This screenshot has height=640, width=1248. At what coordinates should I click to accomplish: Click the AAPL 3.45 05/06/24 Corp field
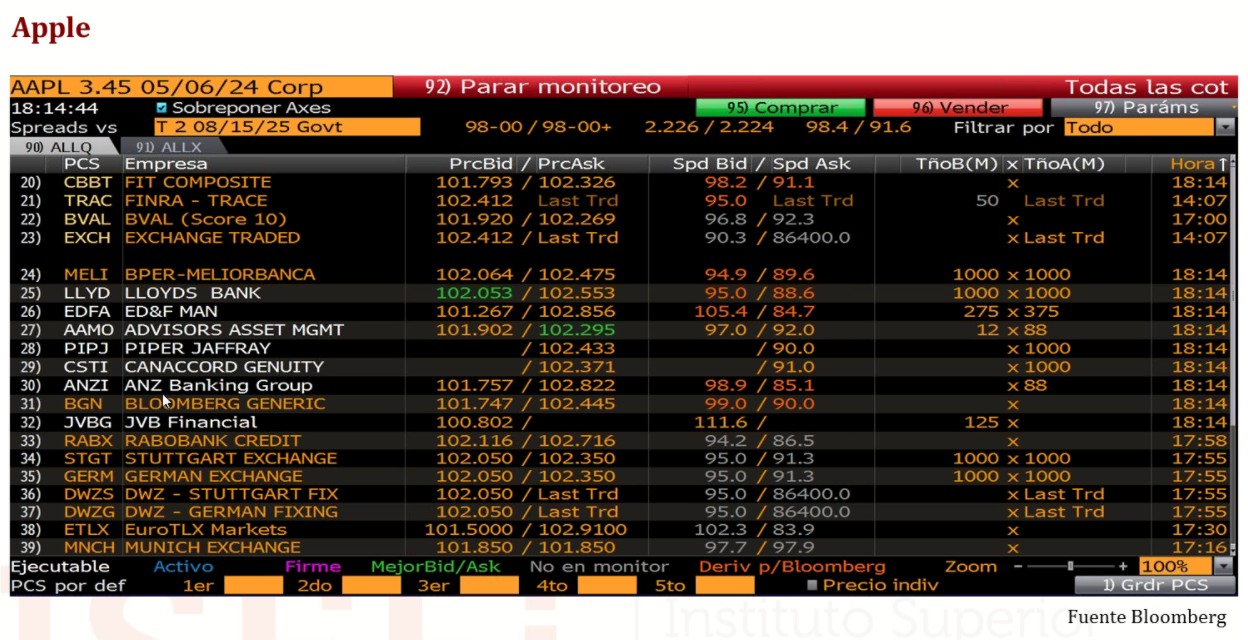click(201, 87)
